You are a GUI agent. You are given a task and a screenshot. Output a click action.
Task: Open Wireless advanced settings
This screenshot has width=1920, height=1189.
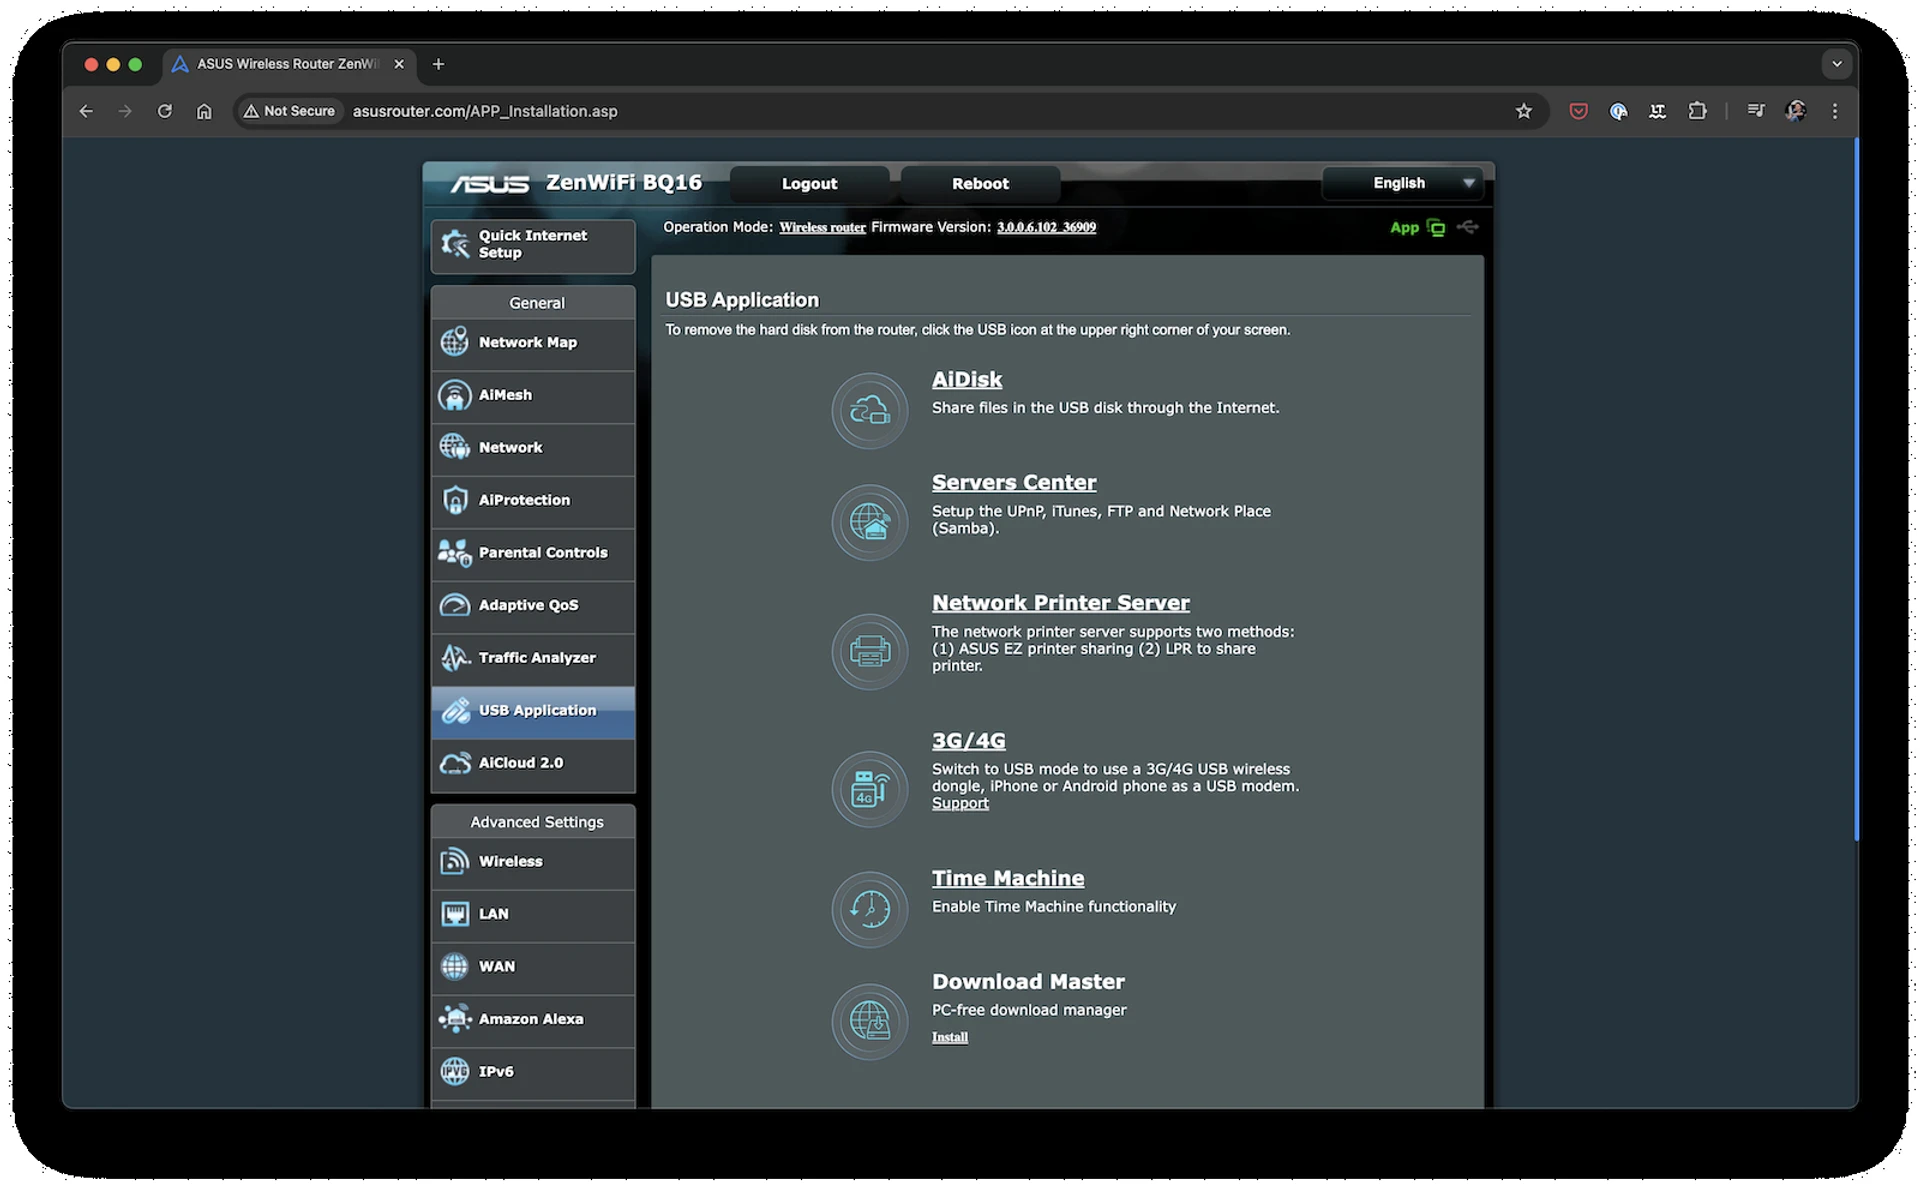[x=533, y=862]
